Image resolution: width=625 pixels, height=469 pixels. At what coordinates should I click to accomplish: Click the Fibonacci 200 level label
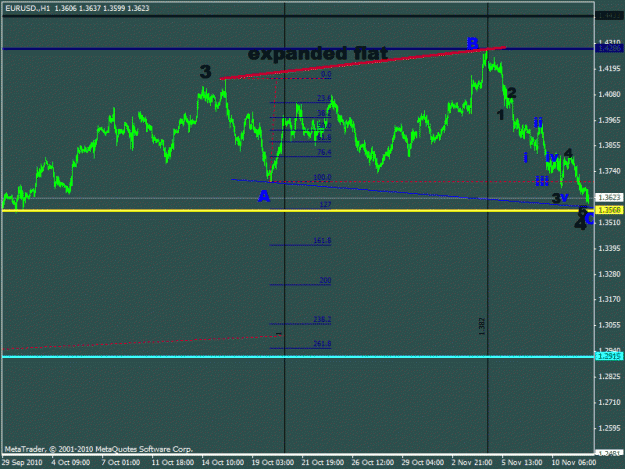pos(325,280)
